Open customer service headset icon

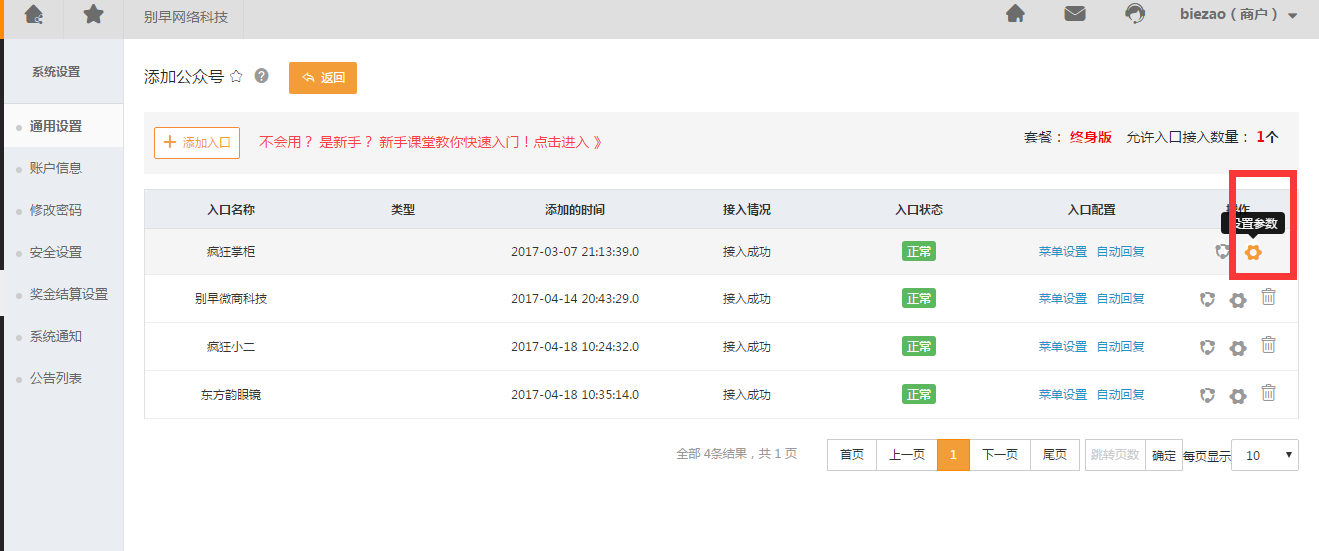coord(1135,14)
